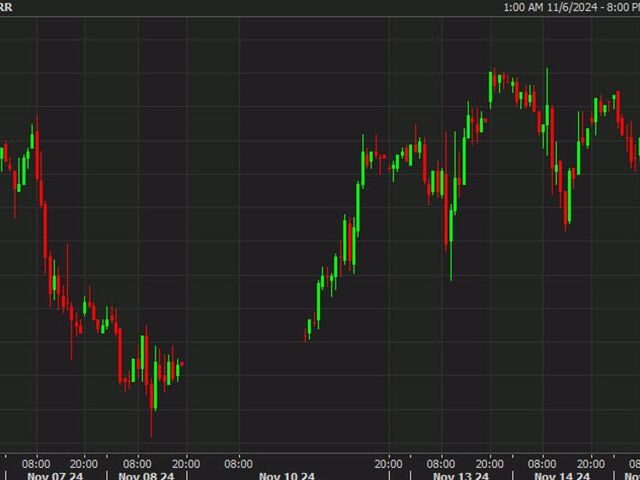Select the Nov 13 24 date label
Viewport: 640px width, 480px height.
point(461,476)
